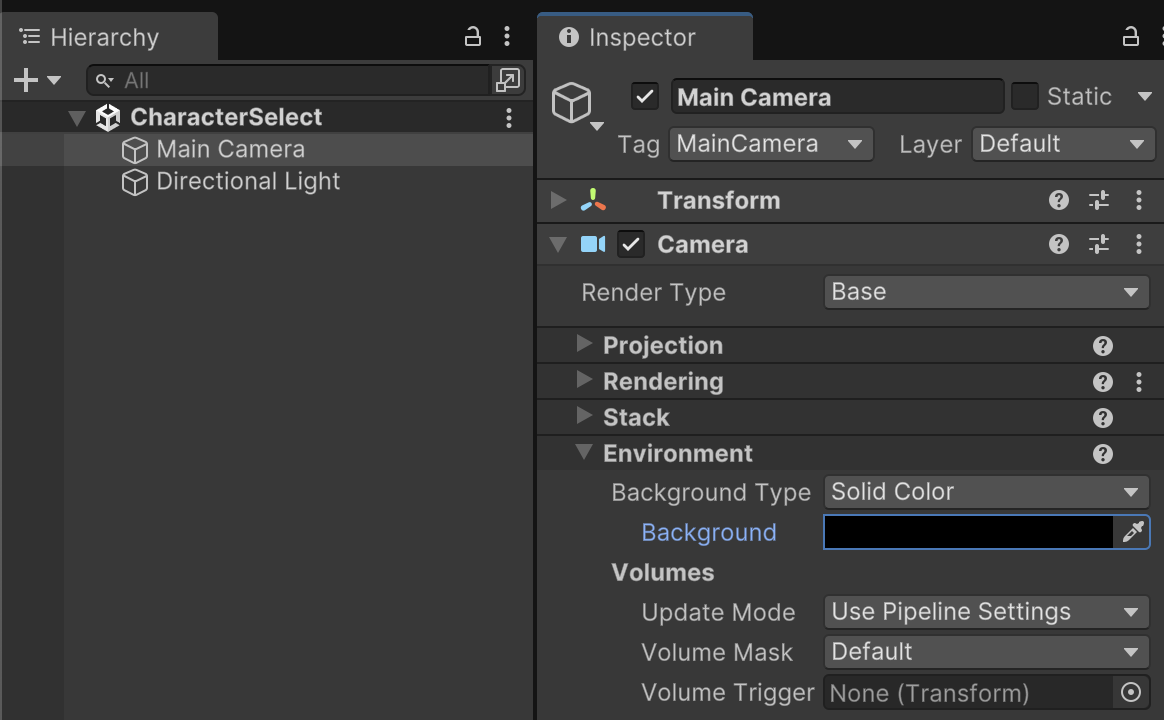Open Transform component help reference
The width and height of the screenshot is (1164, 720).
tap(1059, 201)
